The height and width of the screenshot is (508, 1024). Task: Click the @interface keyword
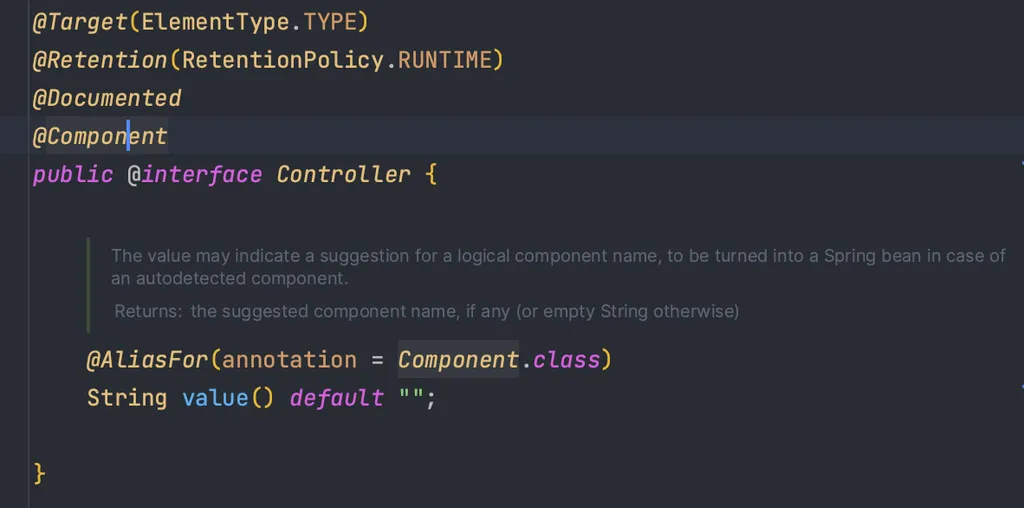(195, 174)
